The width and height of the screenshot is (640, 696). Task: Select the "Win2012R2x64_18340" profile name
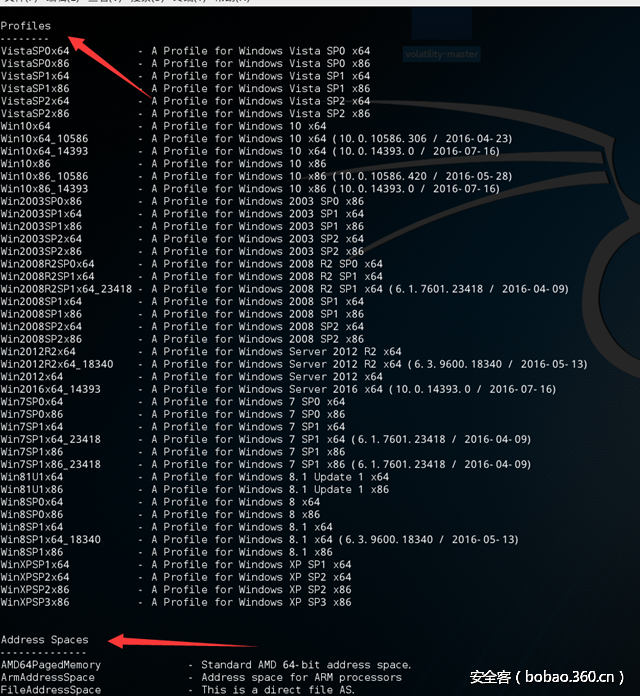(57, 364)
